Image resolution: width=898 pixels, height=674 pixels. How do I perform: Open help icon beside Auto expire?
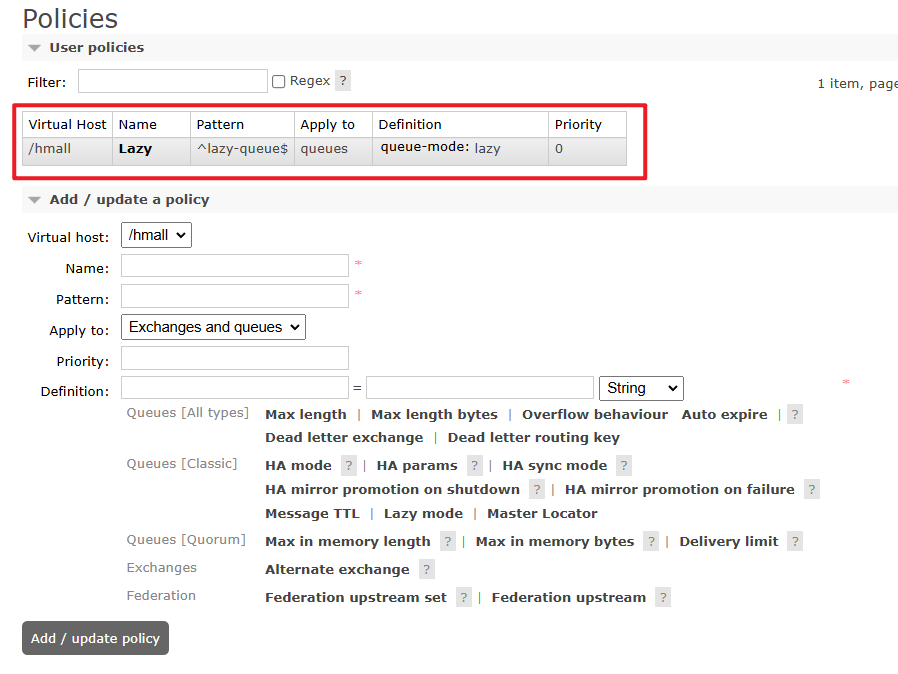pyautogui.click(x=795, y=415)
